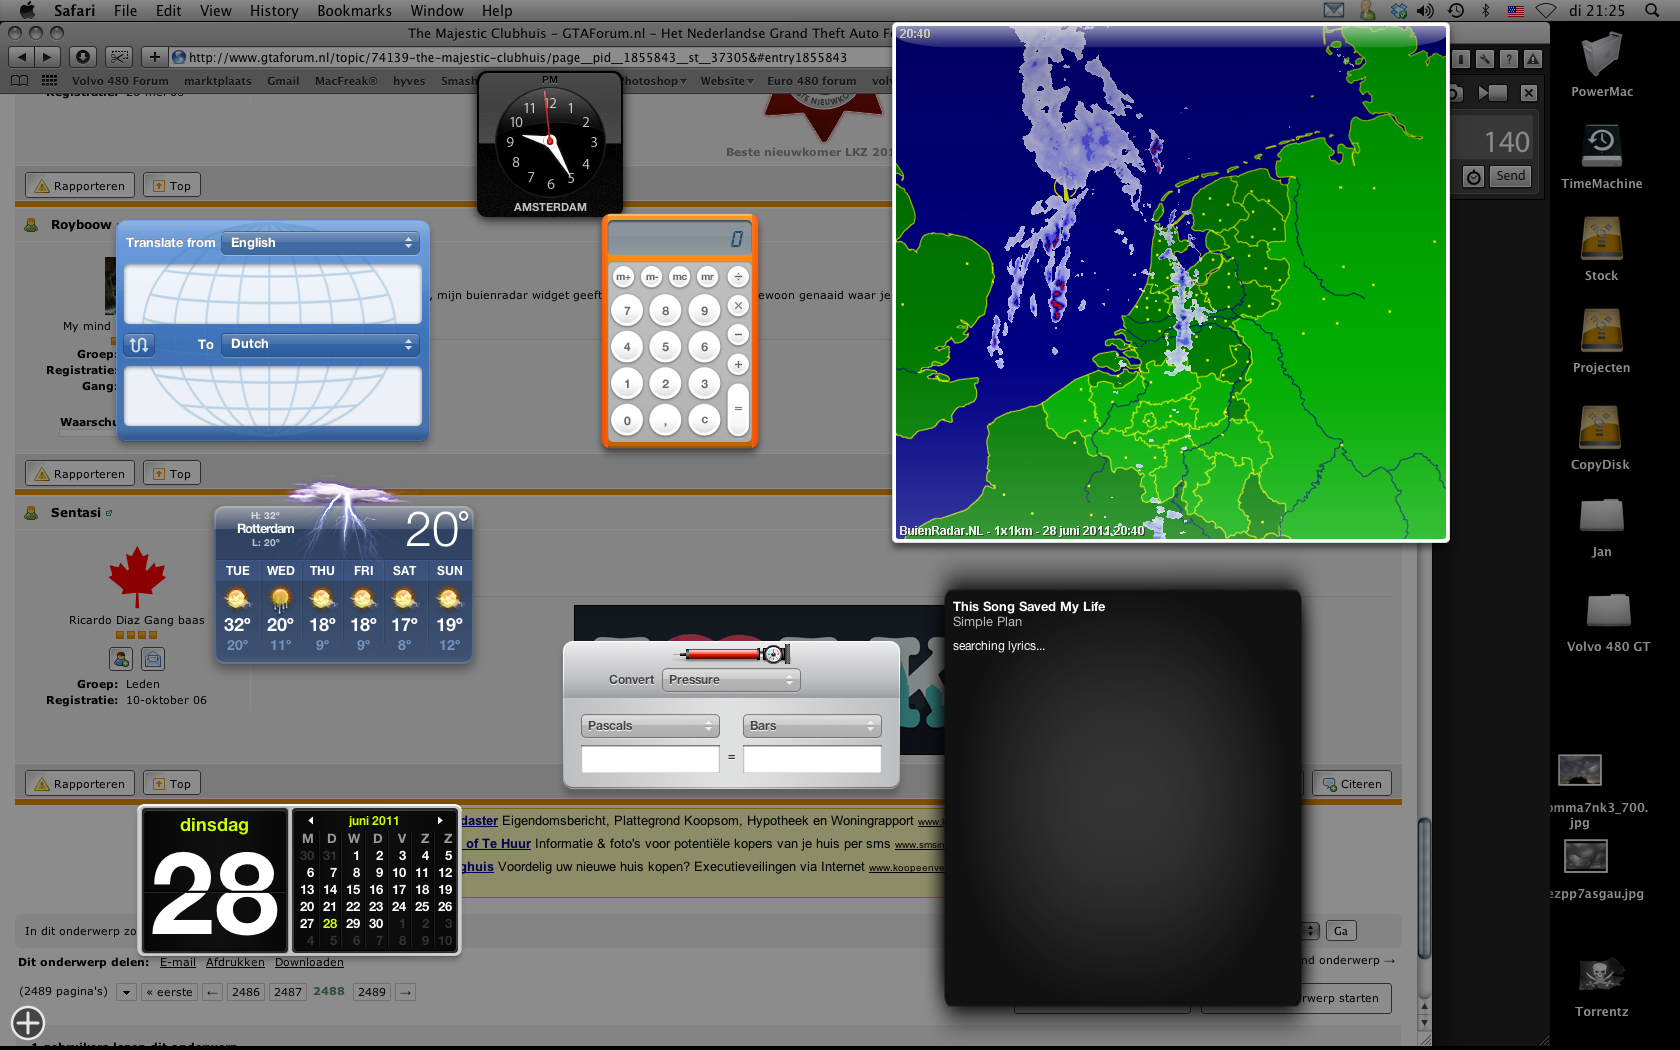Open the Torrentz pirate flag desktop icon
This screenshot has width=1680, height=1050.
coord(1601,976)
